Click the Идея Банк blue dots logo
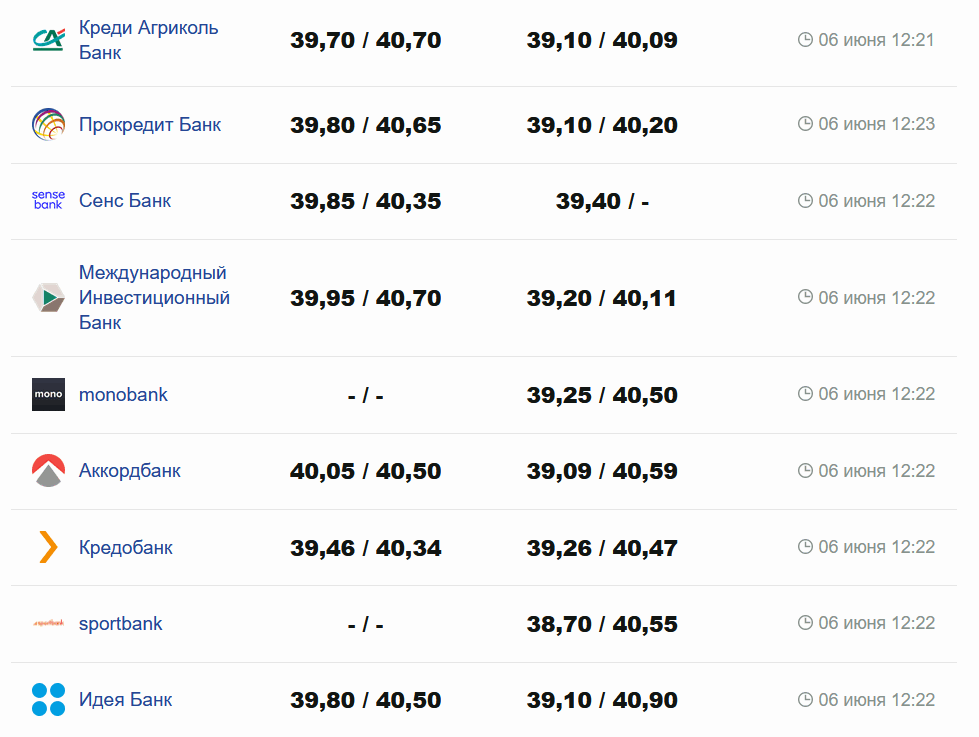The image size is (979, 737). pos(48,700)
